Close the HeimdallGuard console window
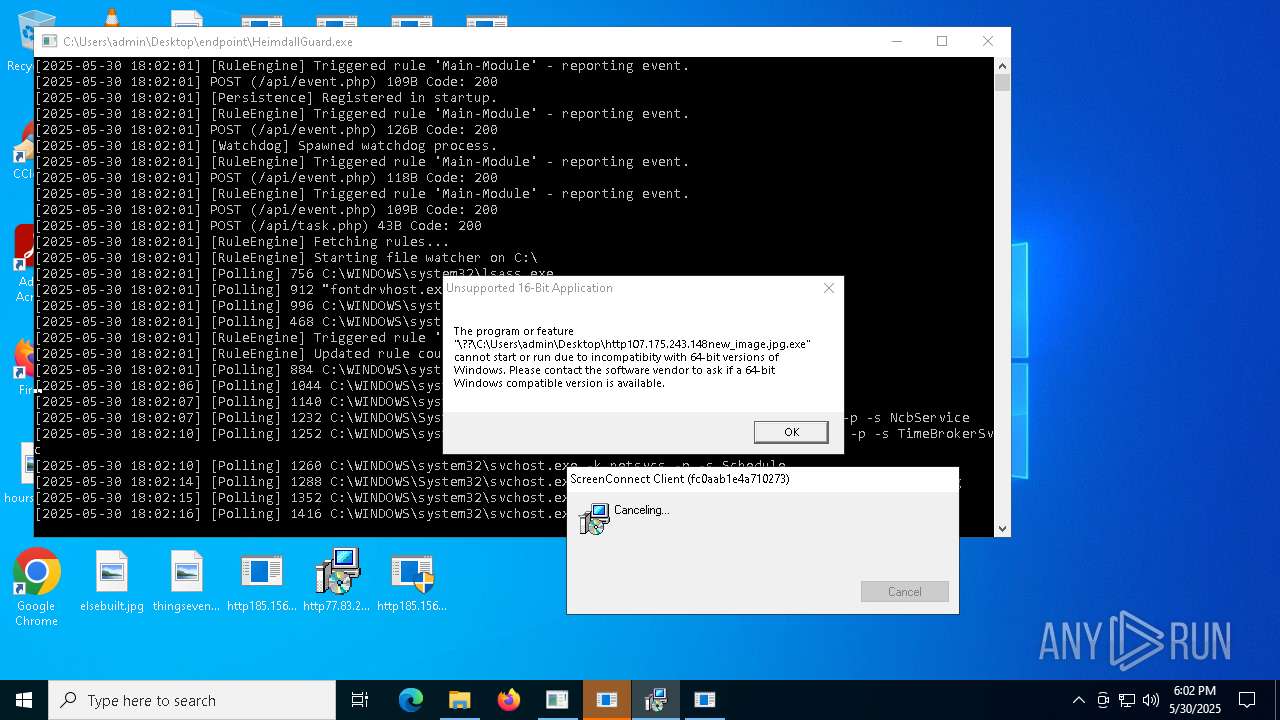This screenshot has height=720, width=1280. click(x=988, y=41)
